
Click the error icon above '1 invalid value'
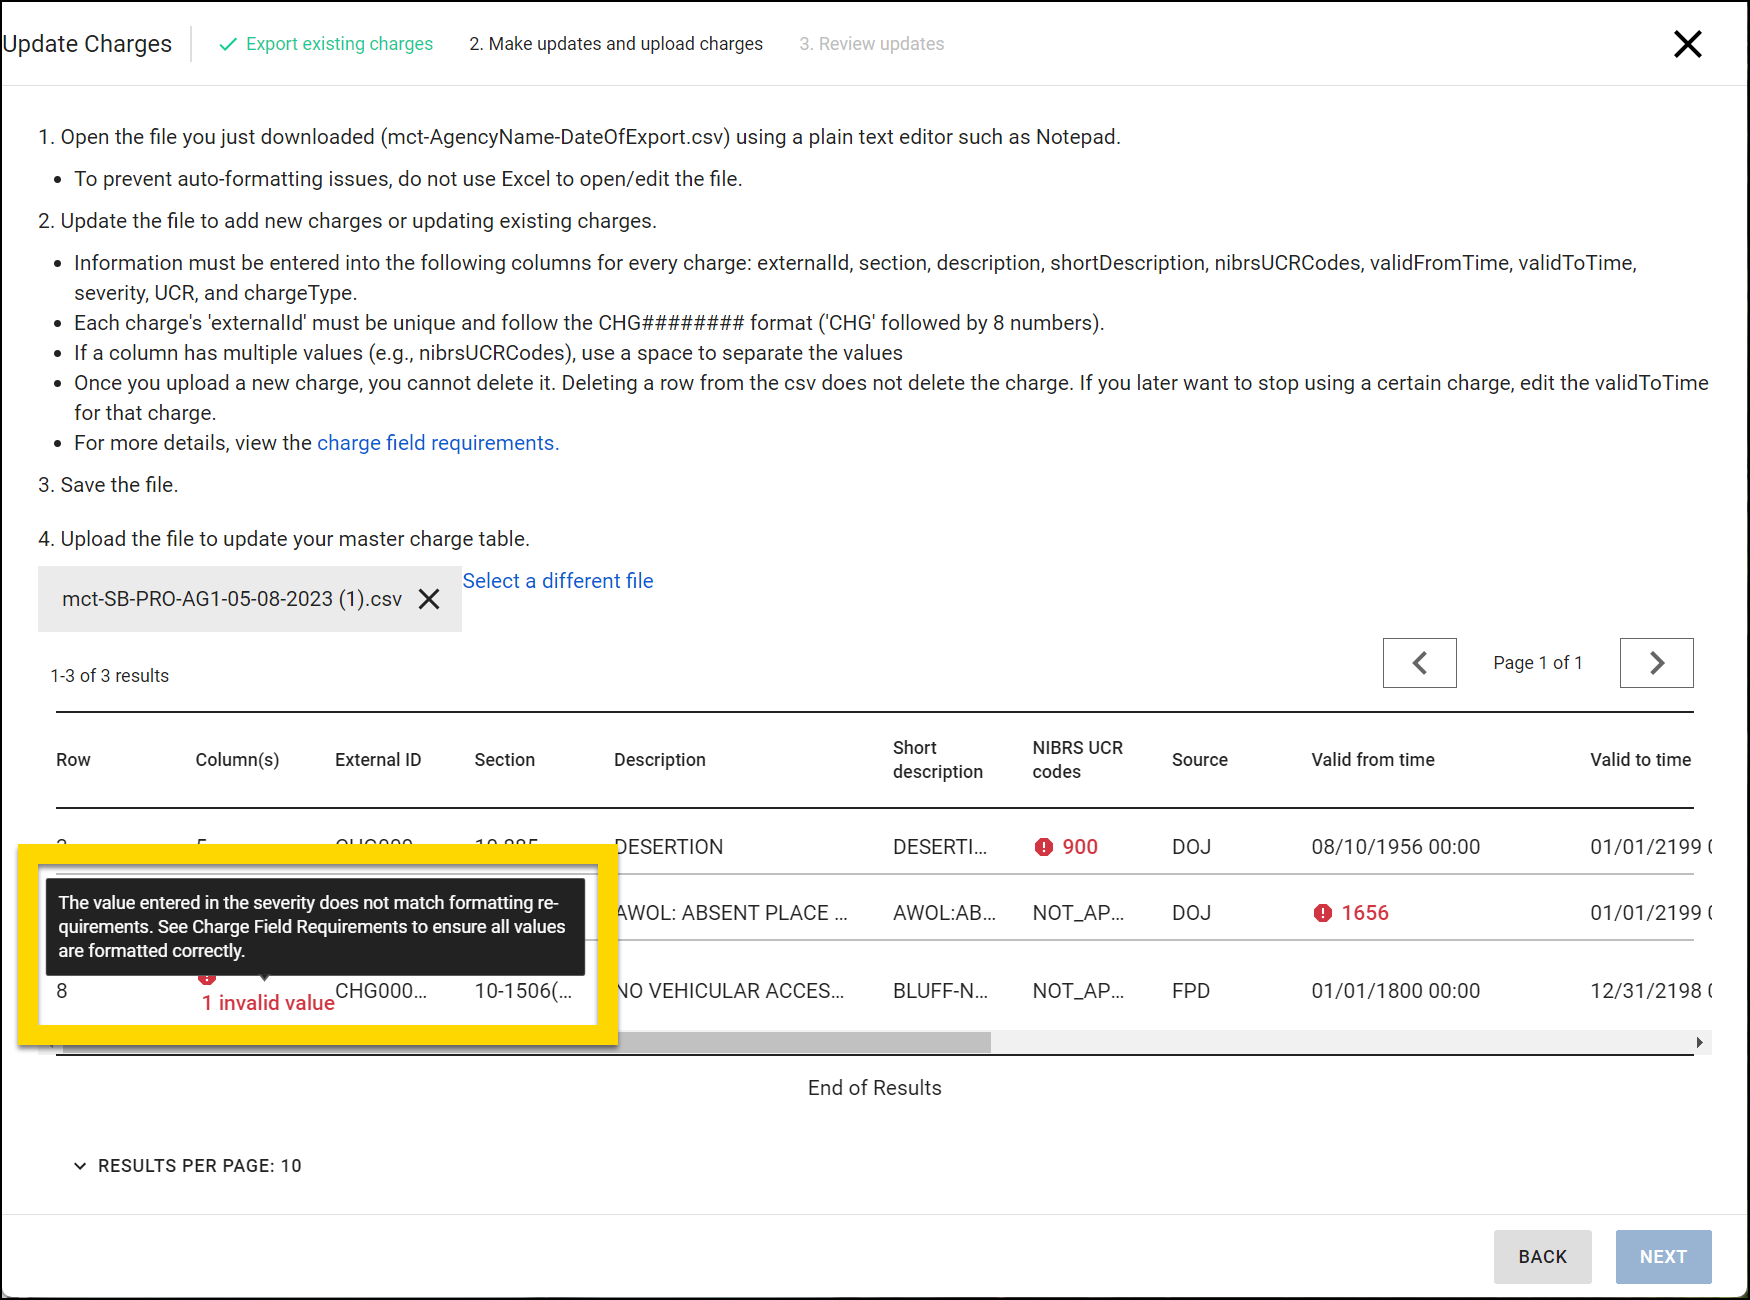pyautogui.click(x=207, y=977)
